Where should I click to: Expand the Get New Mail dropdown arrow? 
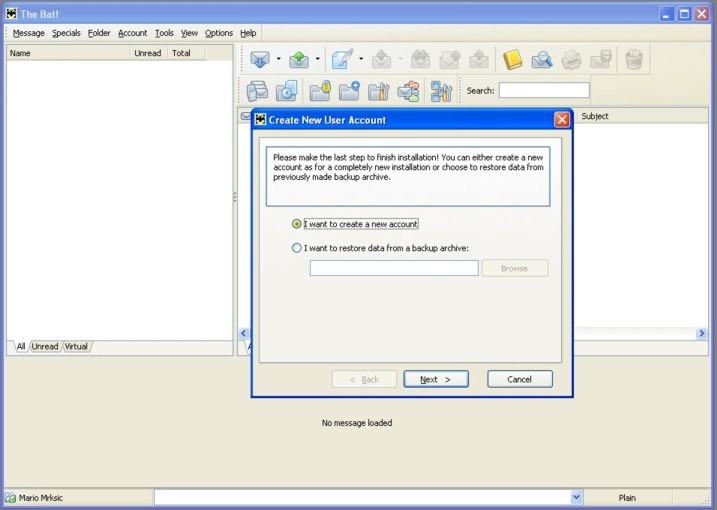pos(278,60)
